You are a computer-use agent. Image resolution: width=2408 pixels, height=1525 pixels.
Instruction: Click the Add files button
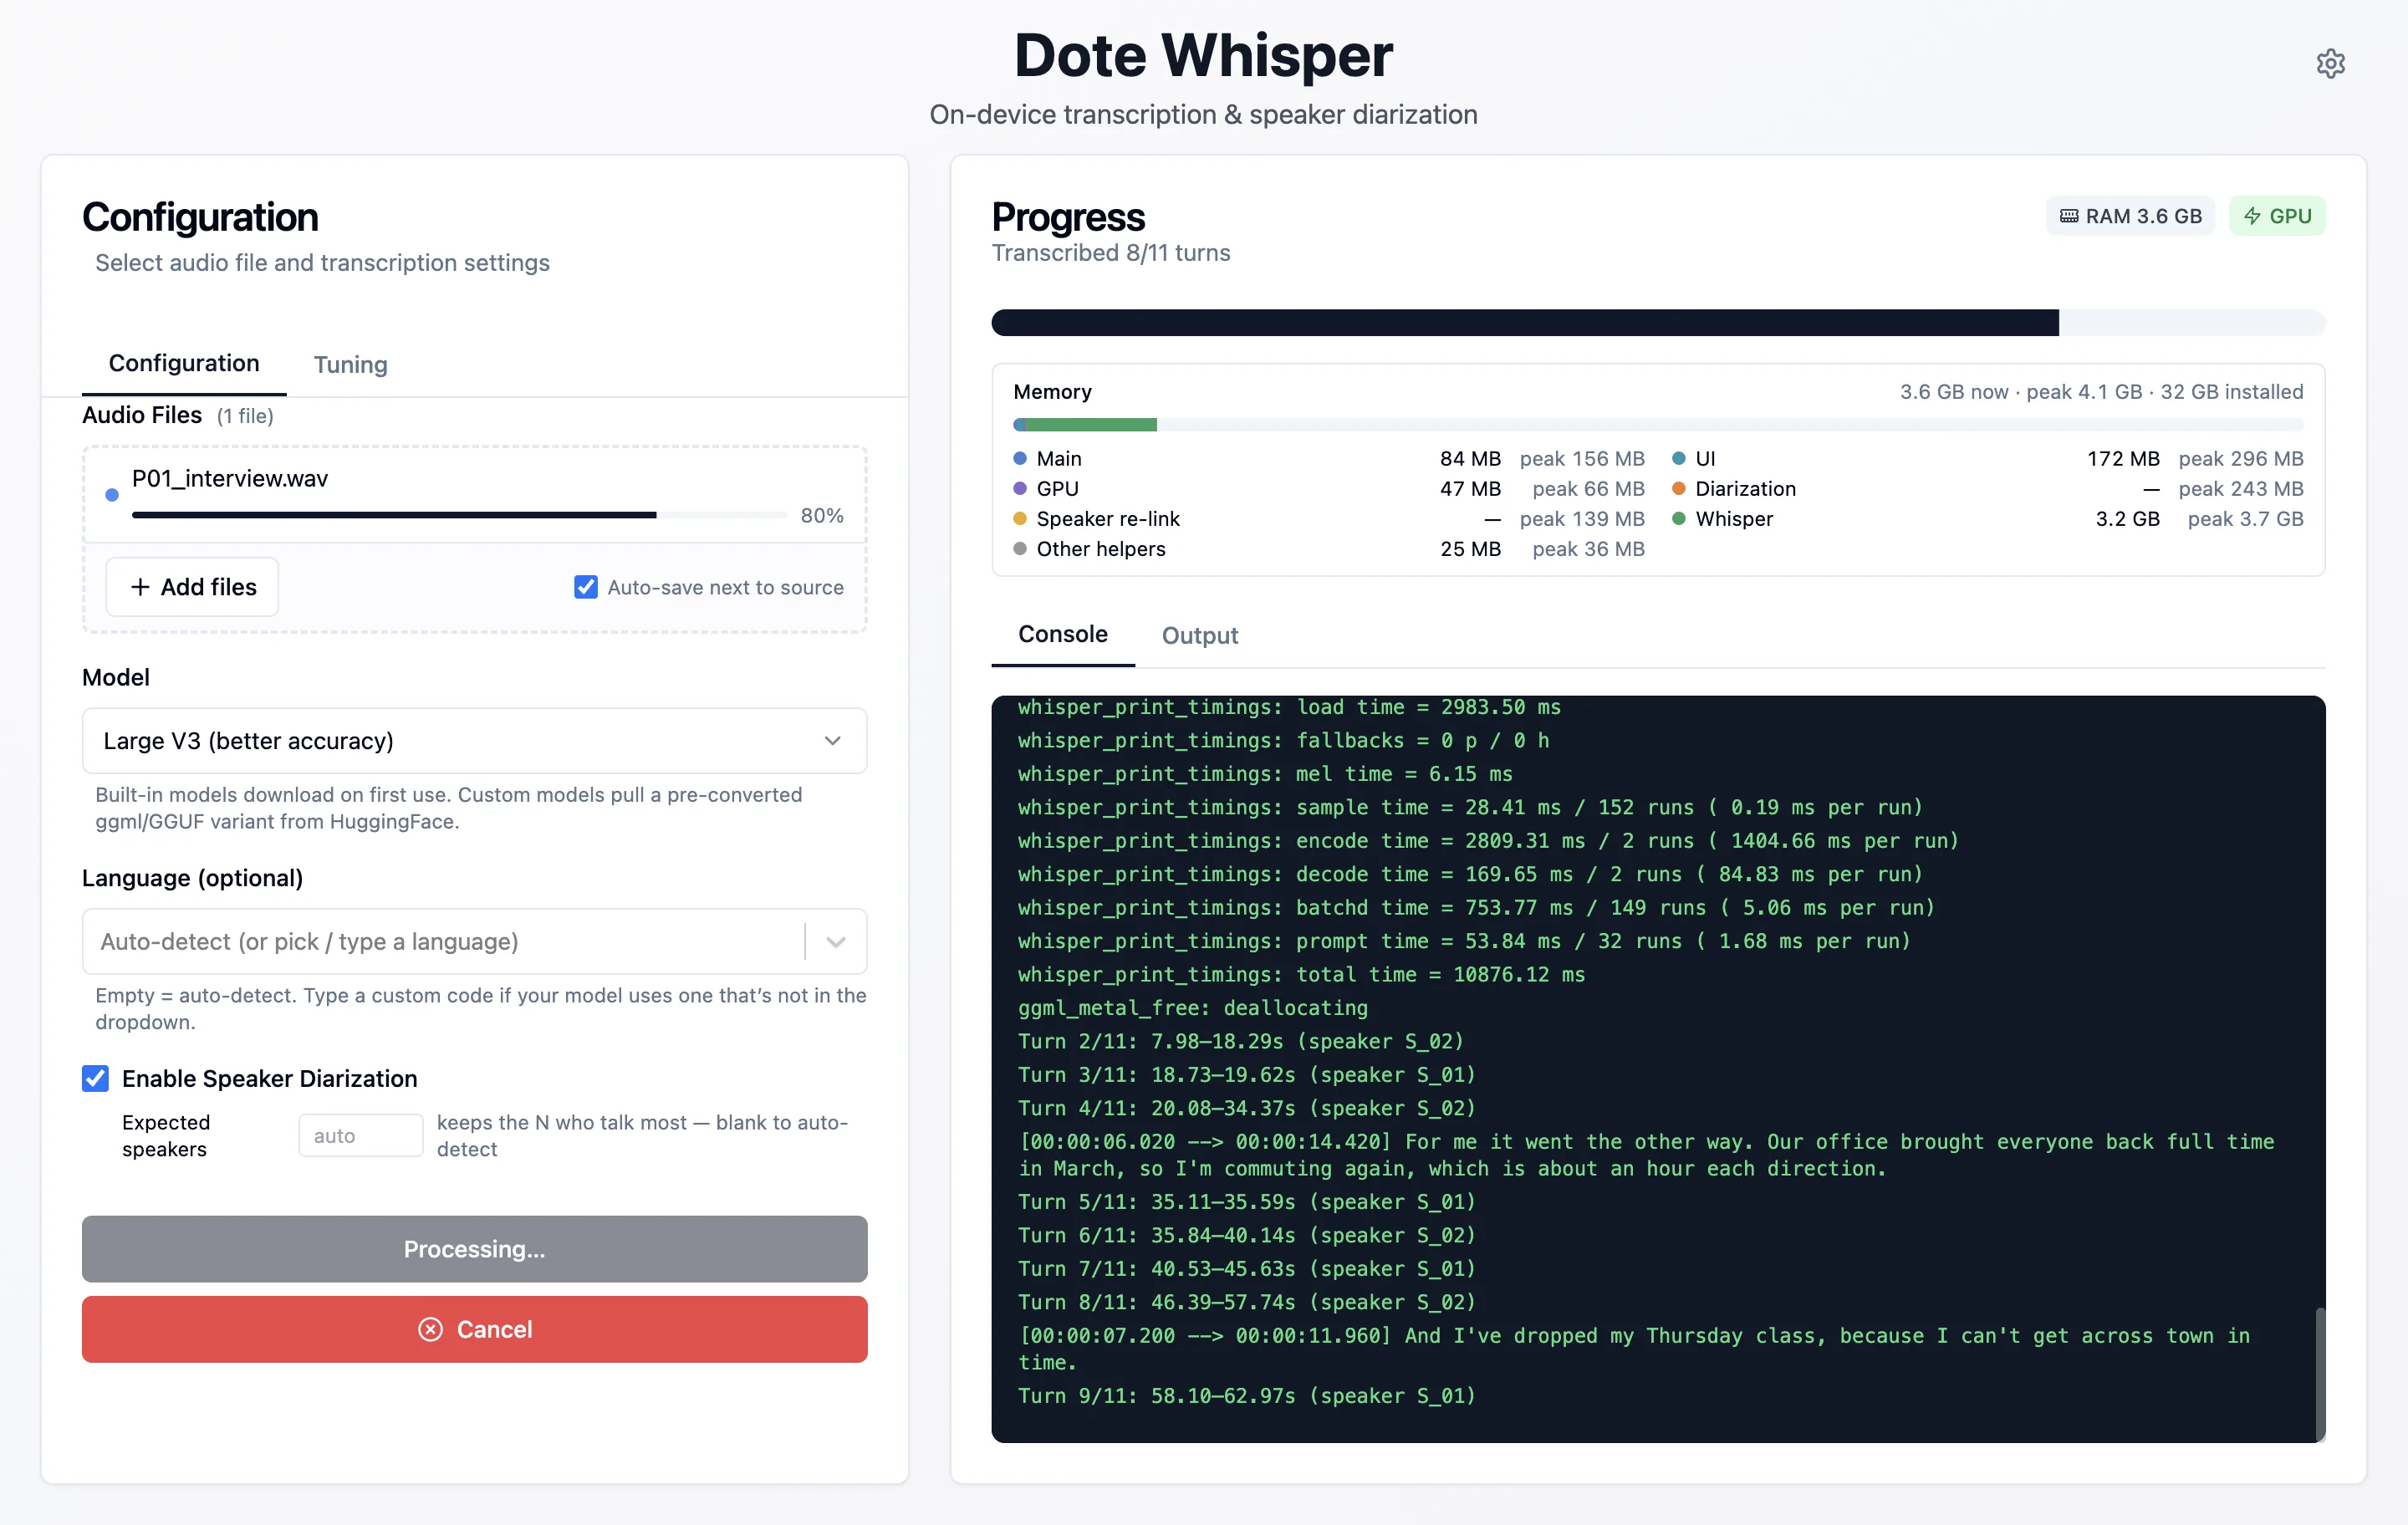(x=192, y=587)
